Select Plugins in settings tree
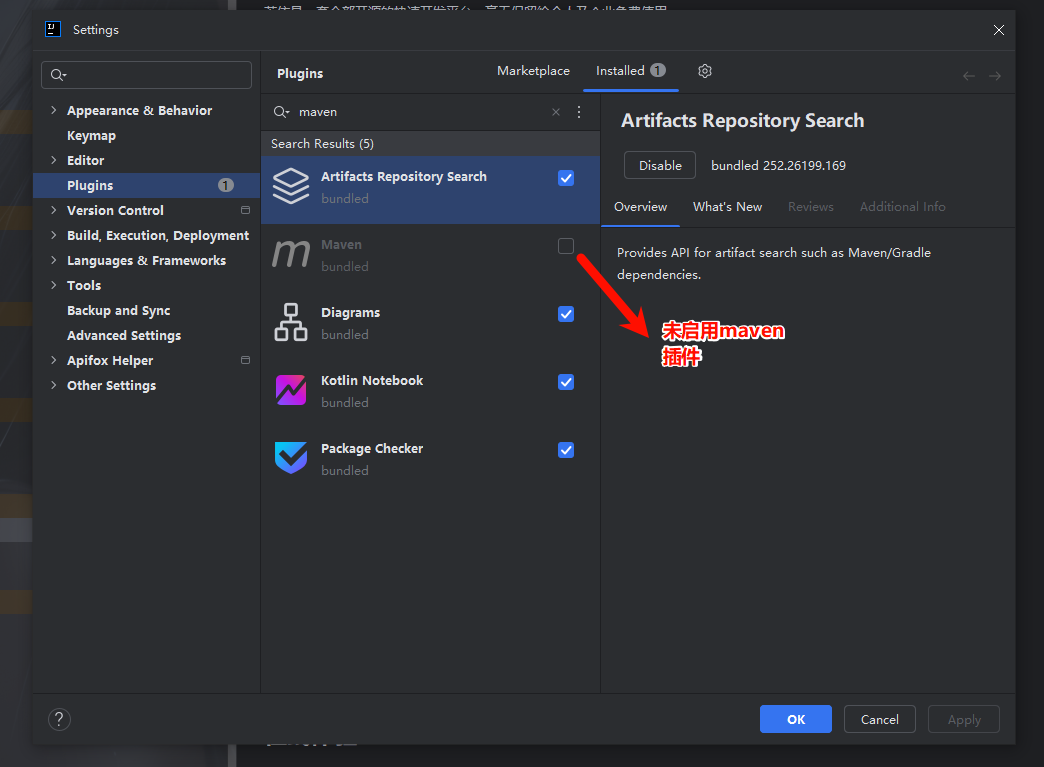1044x767 pixels. [146, 185]
